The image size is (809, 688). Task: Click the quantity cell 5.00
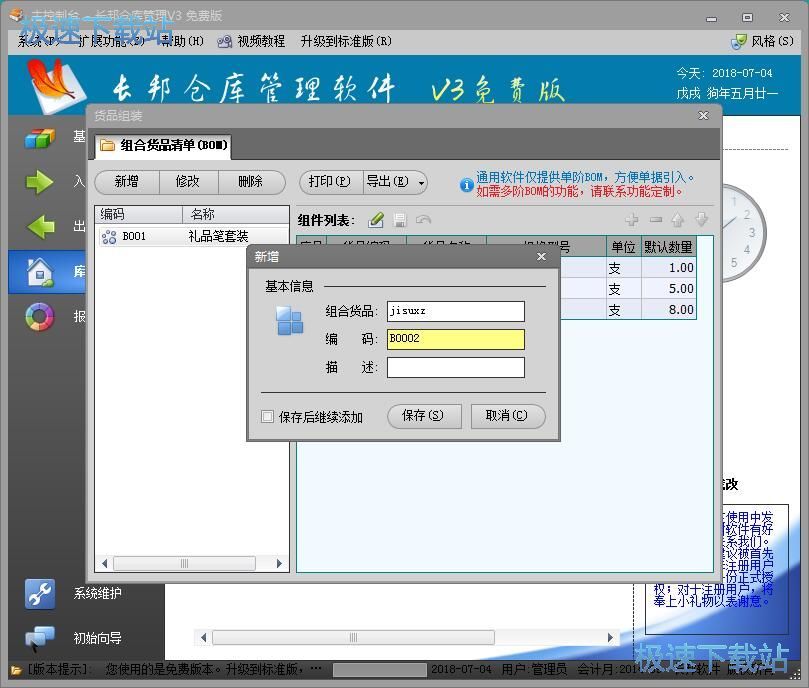668,289
